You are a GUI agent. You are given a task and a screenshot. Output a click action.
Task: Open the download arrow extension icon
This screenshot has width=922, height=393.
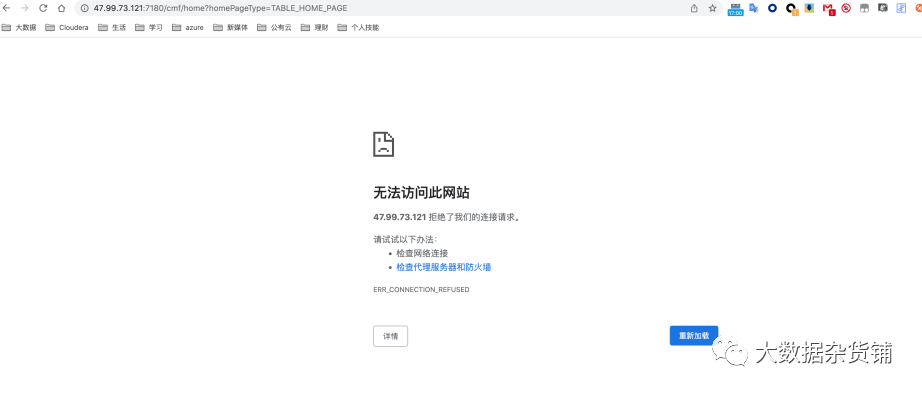pos(810,8)
